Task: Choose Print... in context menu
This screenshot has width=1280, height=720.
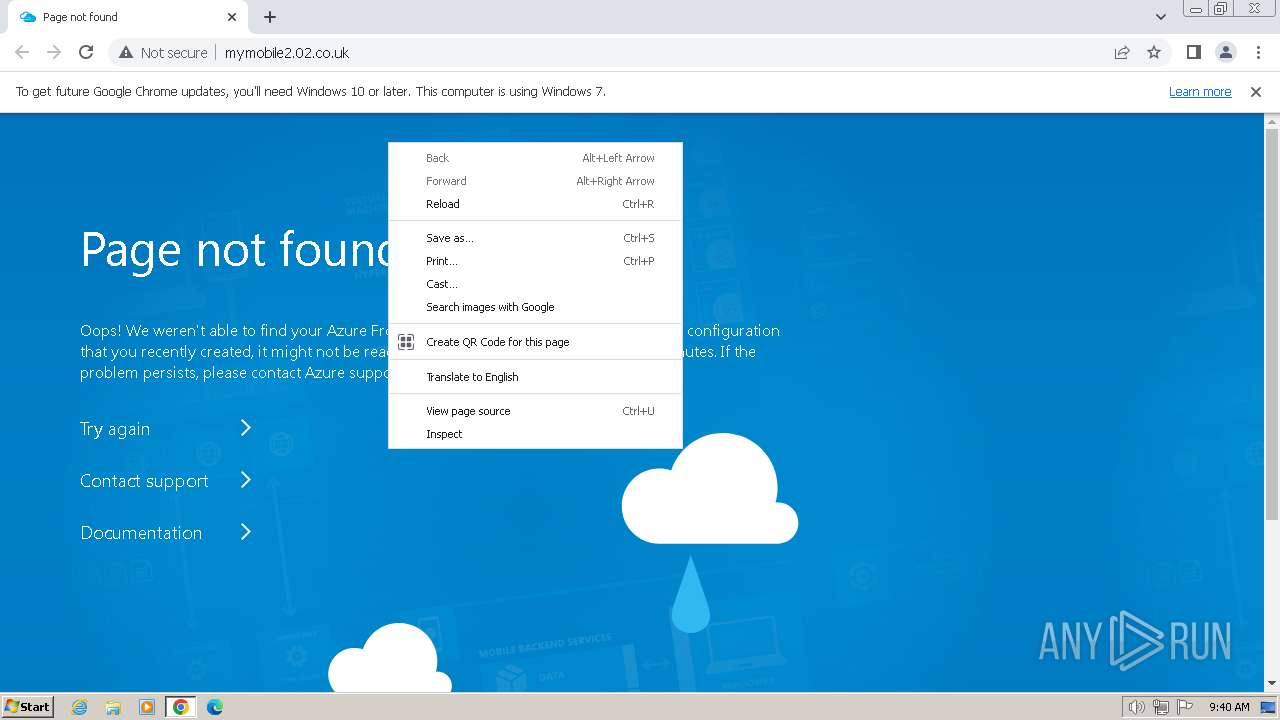Action: click(x=535, y=261)
